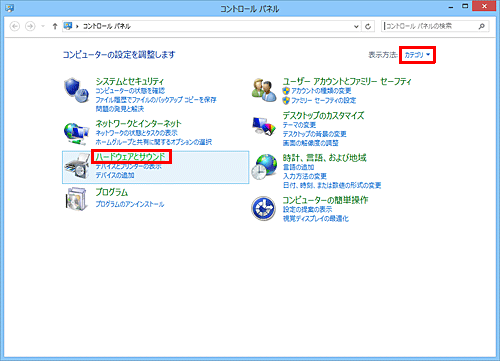500x361 pixels.
Task: Minimize the Control Panel window
Action: [x=451, y=7]
